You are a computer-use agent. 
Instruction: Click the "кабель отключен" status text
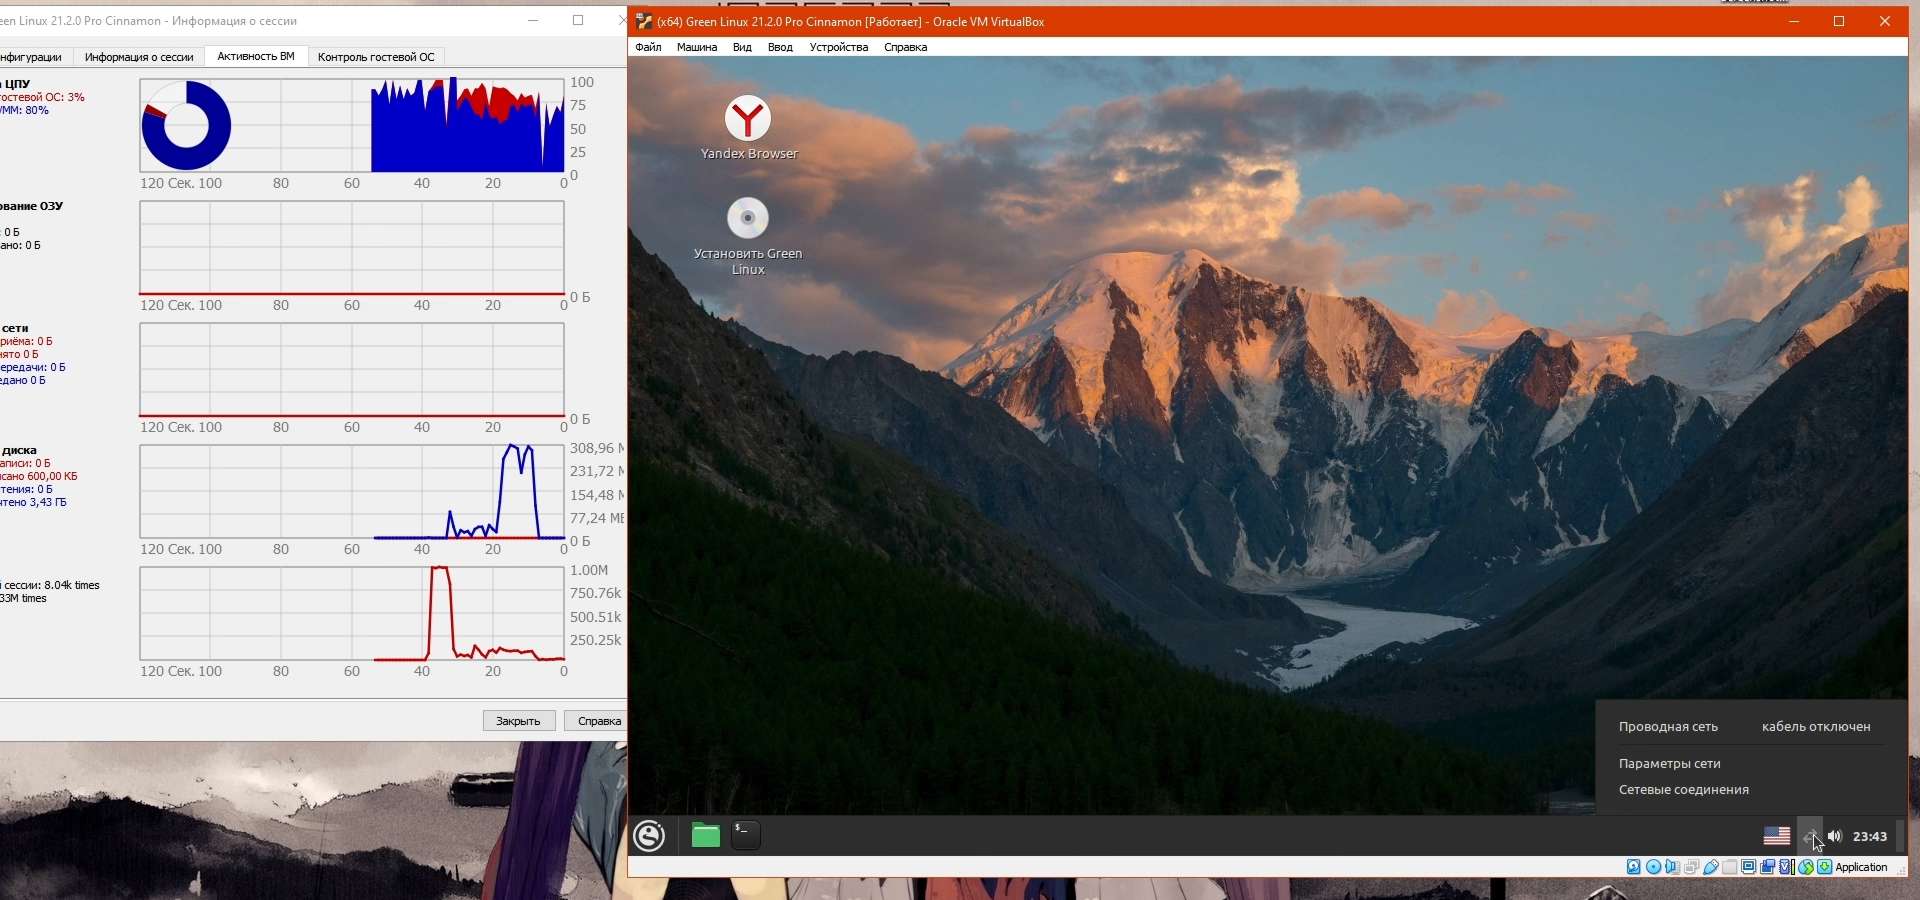click(x=1816, y=727)
